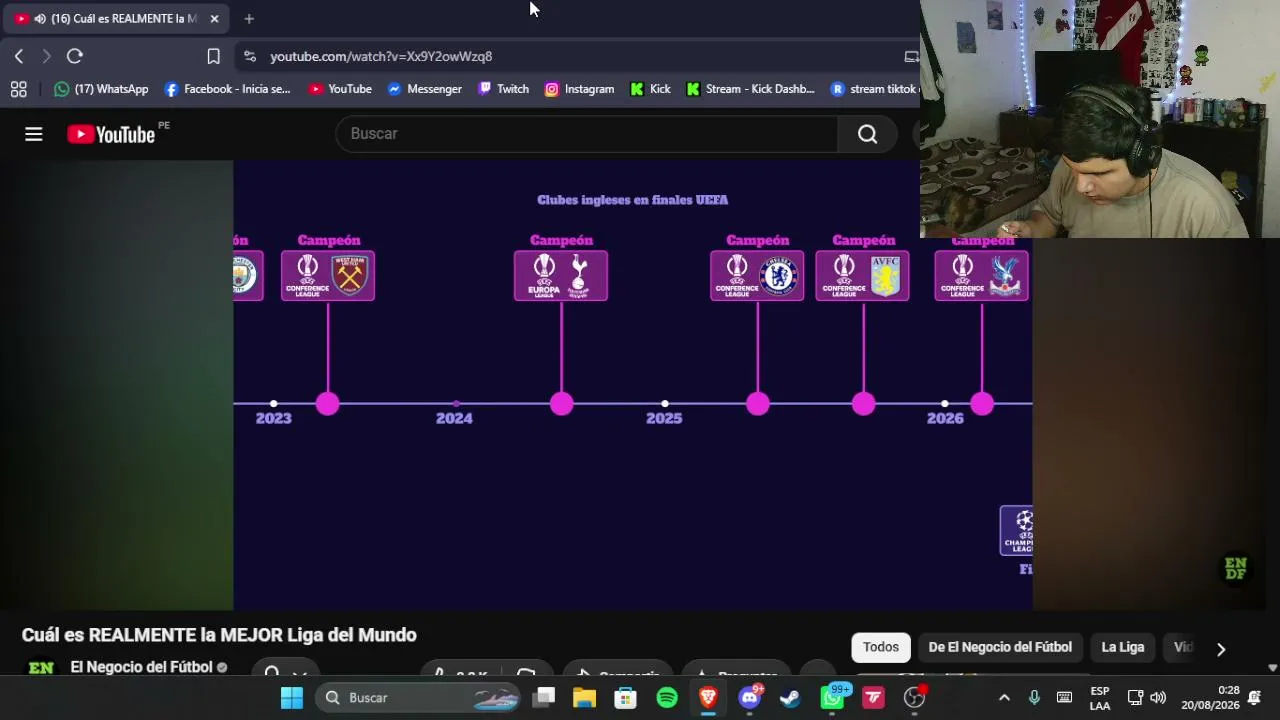Viewport: 1280px width, 720px height.
Task: Click the taskbar Buscar search box
Action: 418,698
